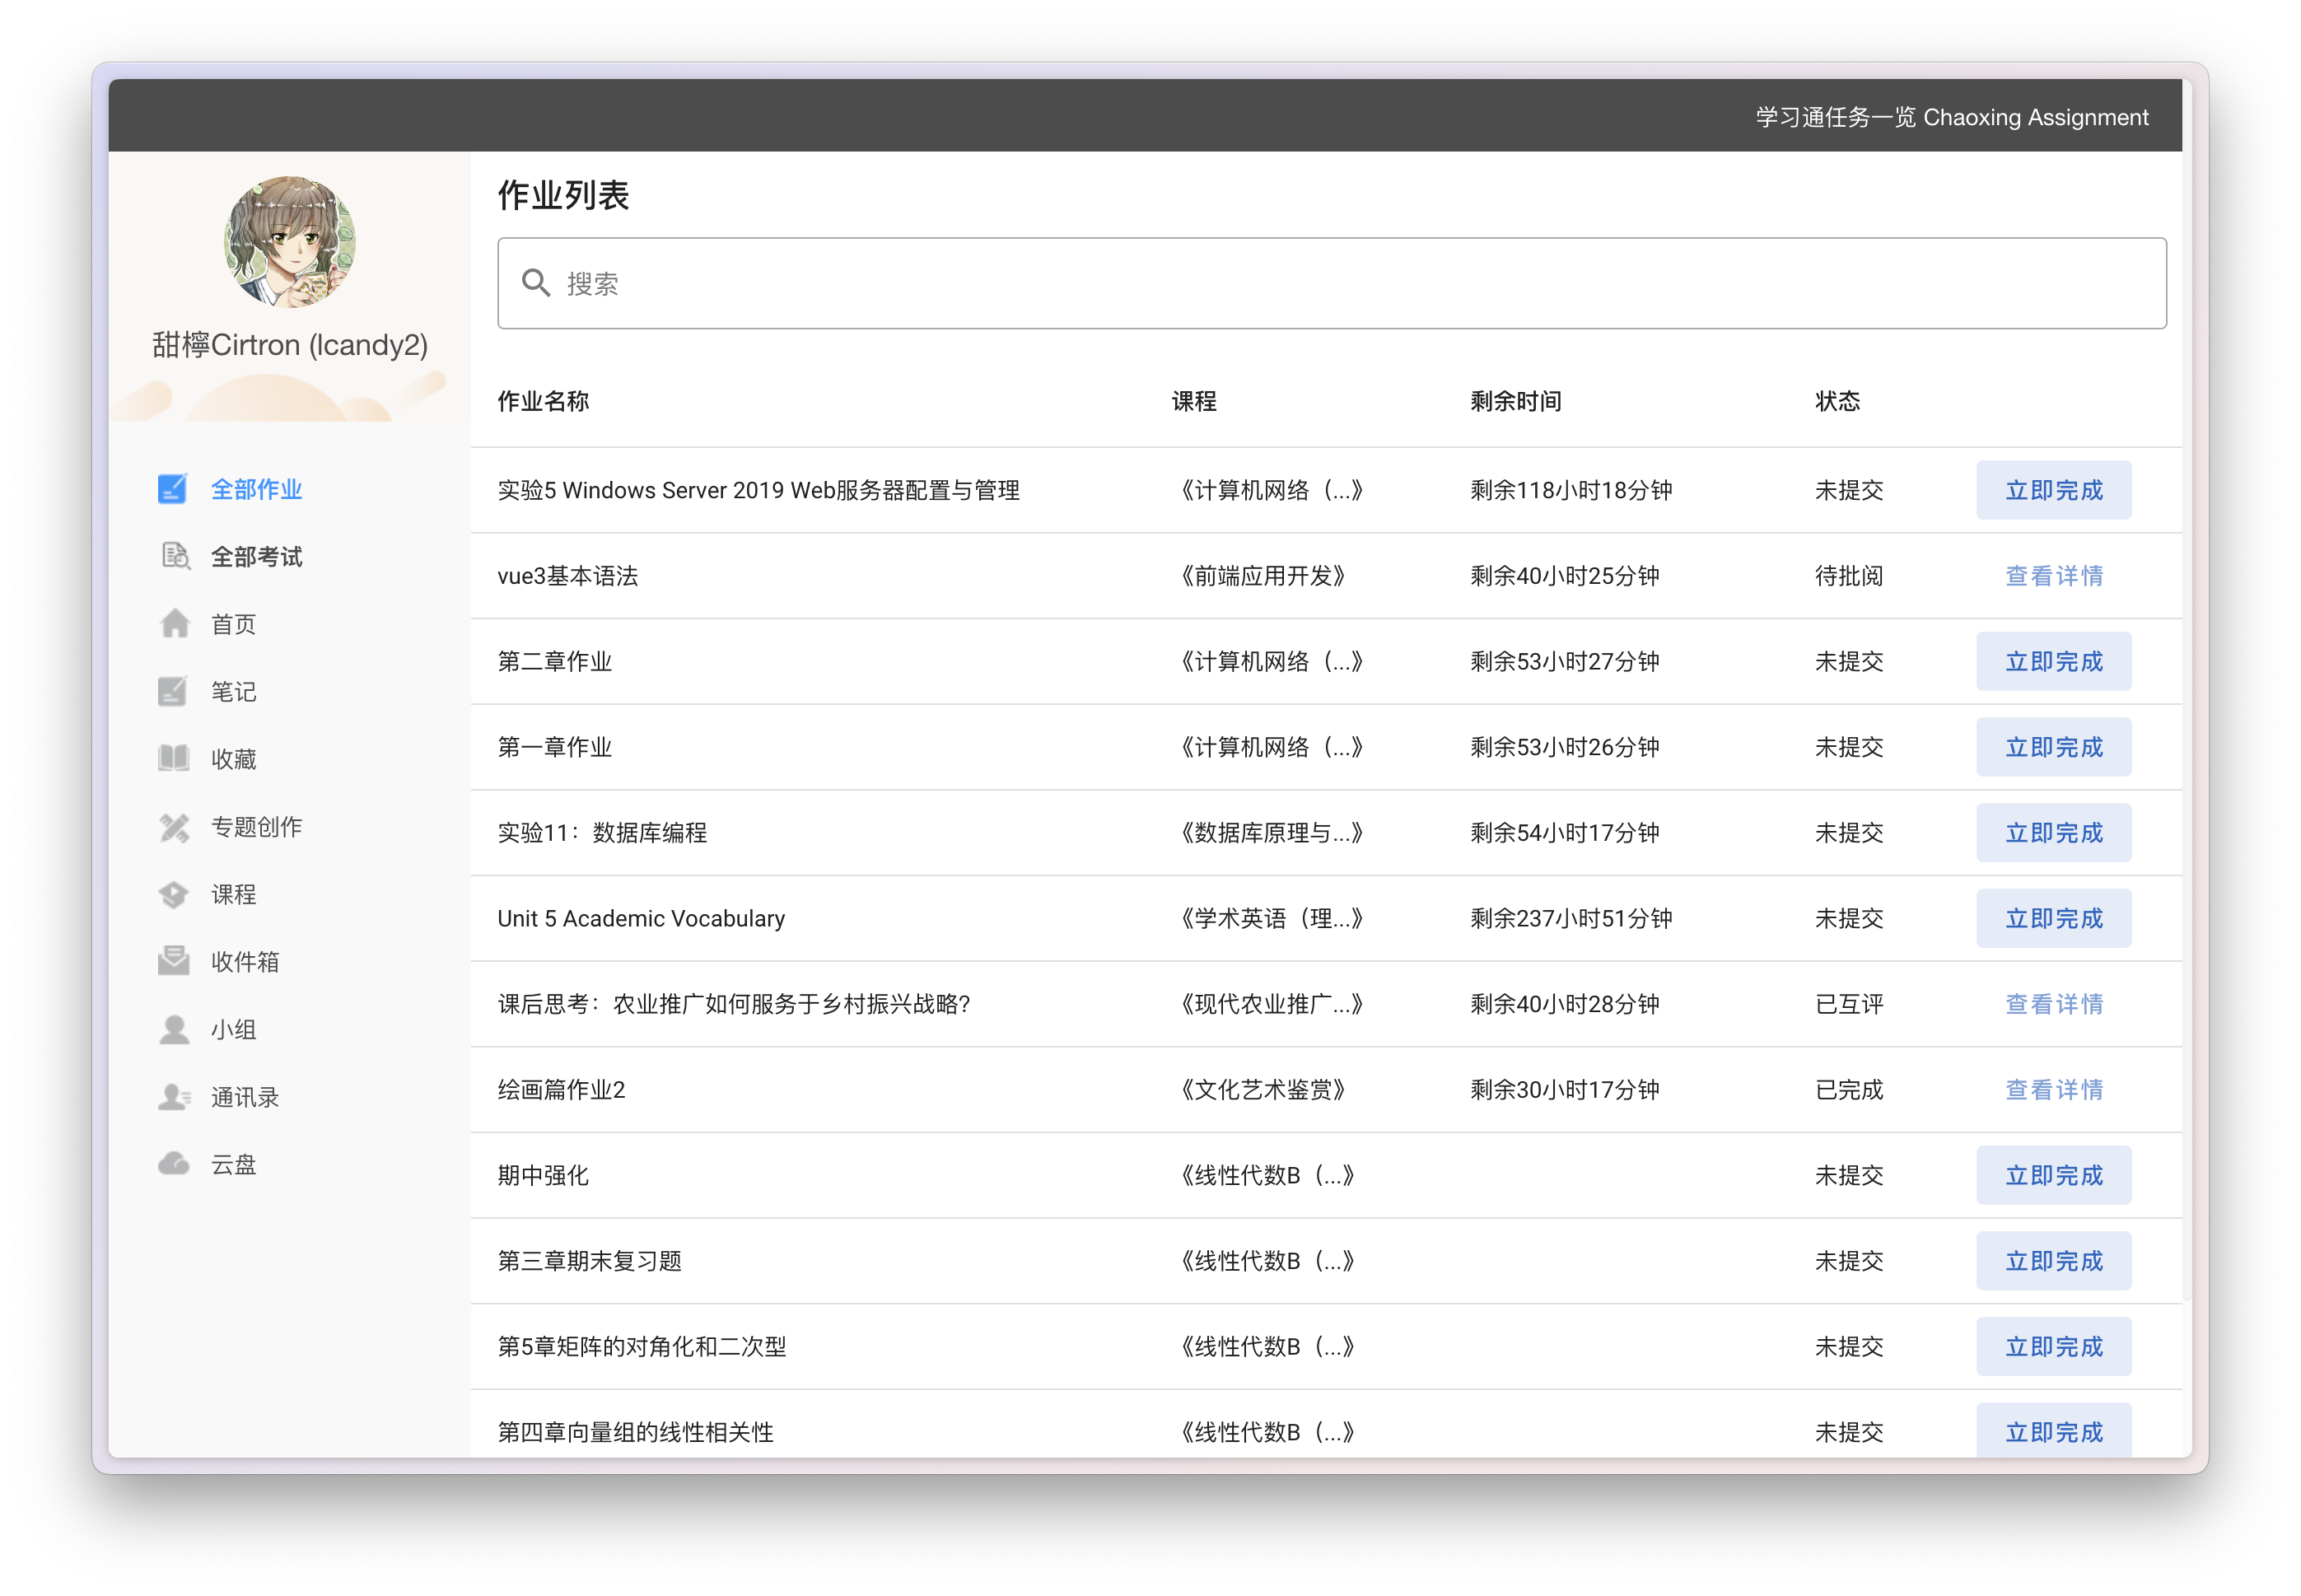This screenshot has height=1596, width=2301.
Task: Click the Topic Creation (专题创作) icon
Action: (x=174, y=827)
